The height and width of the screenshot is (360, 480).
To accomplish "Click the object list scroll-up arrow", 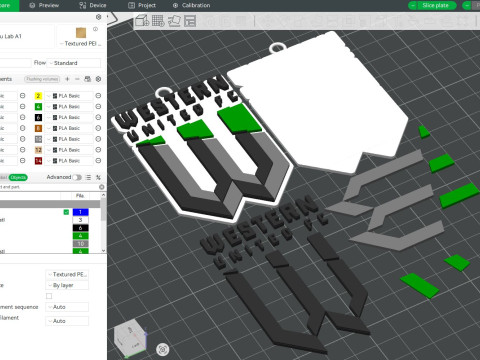I will (103, 195).
